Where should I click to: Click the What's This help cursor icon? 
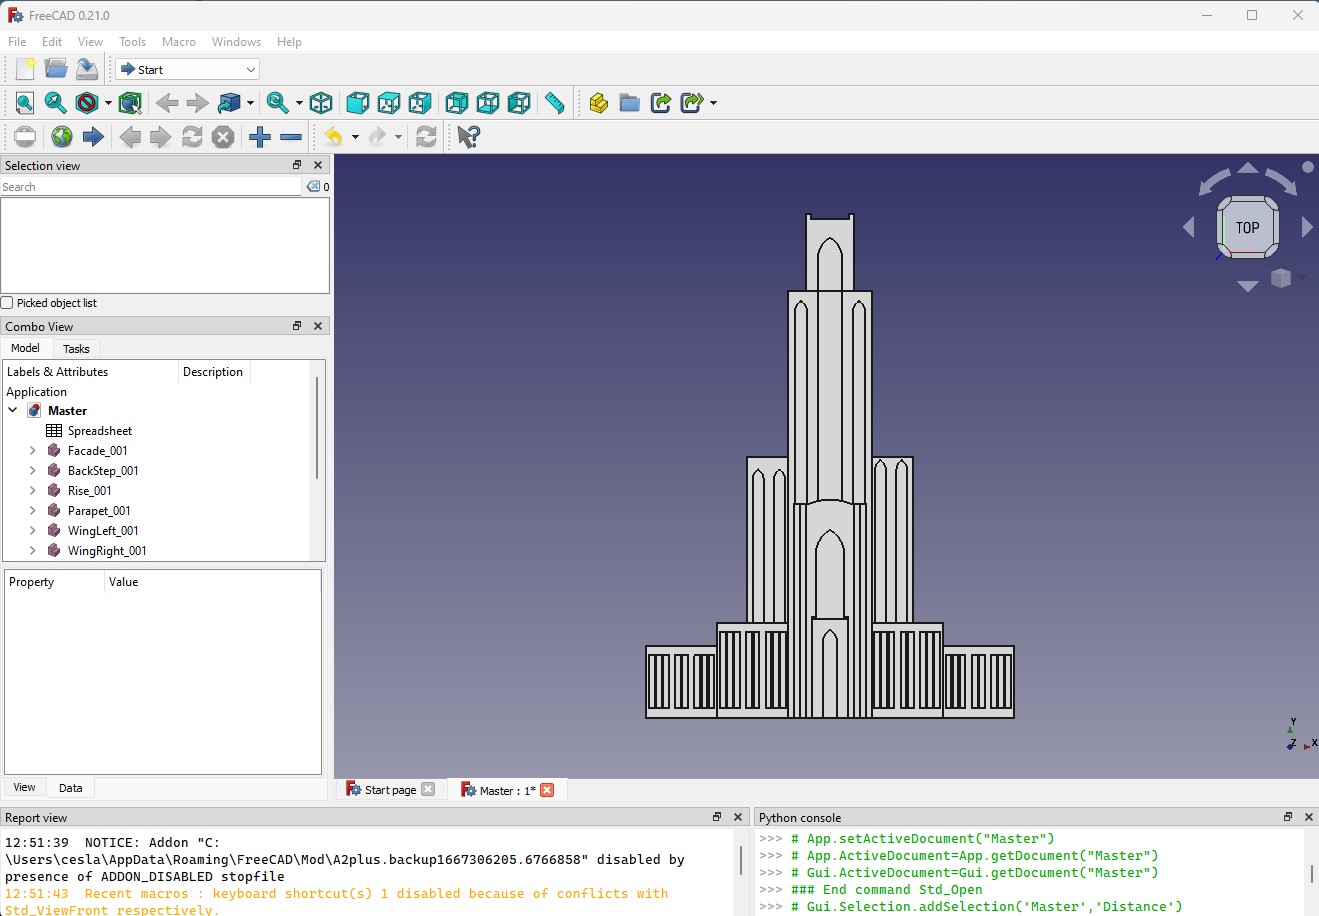(468, 137)
